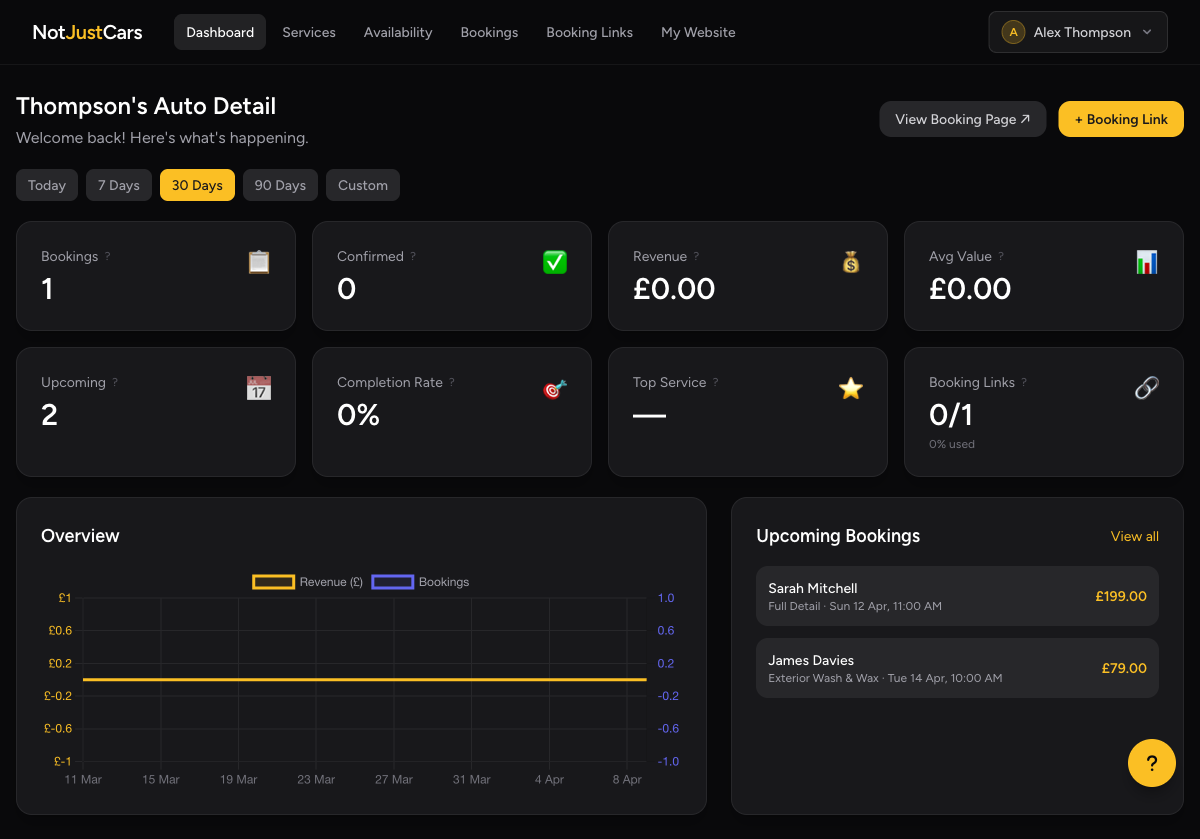Click the star icon on the Top Service card
This screenshot has width=1200, height=839.
[x=850, y=388]
